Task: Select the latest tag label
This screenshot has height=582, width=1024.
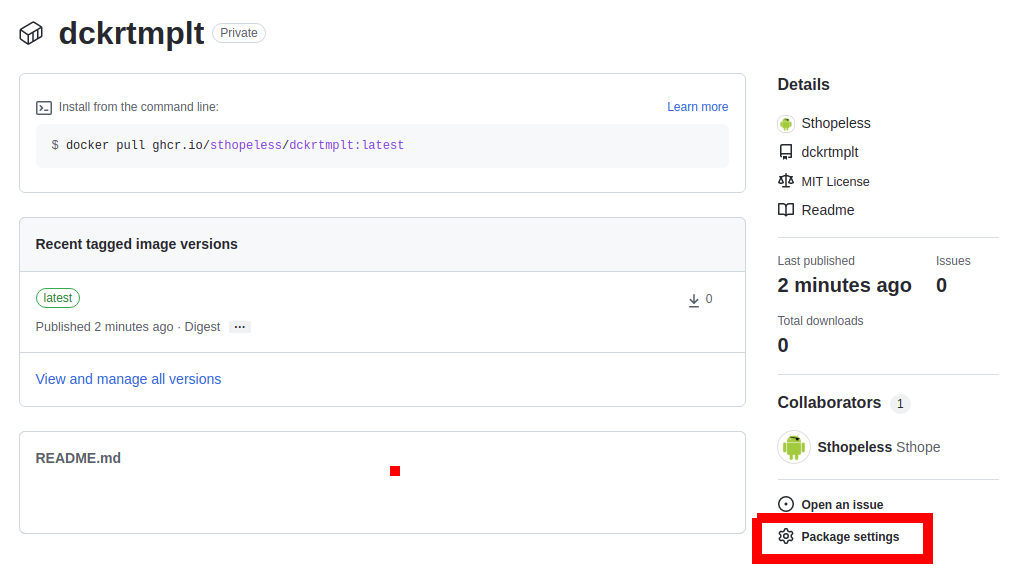Action: (x=58, y=298)
